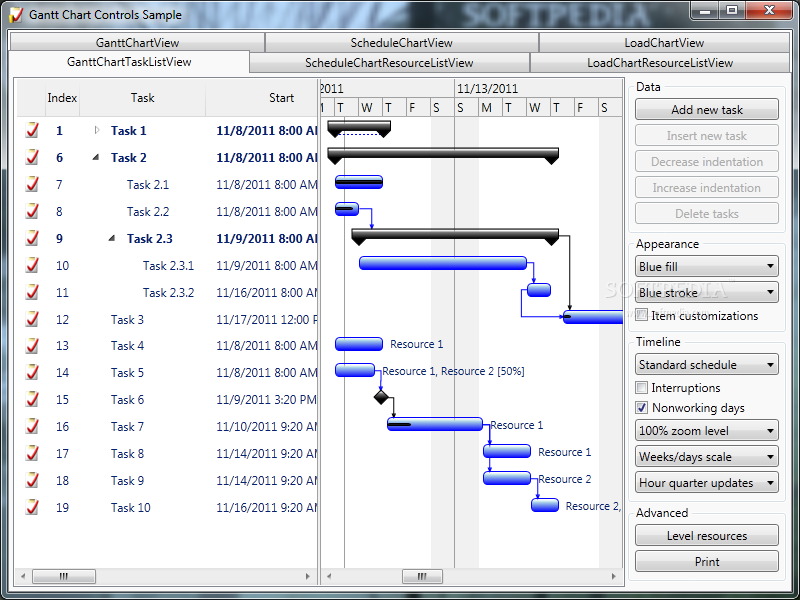
Task: Click the Decrease indentation button
Action: click(x=707, y=161)
